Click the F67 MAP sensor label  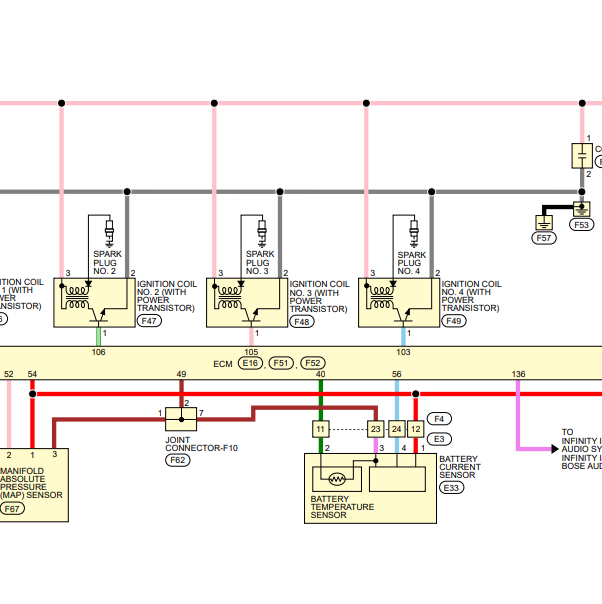pyautogui.click(x=12, y=509)
